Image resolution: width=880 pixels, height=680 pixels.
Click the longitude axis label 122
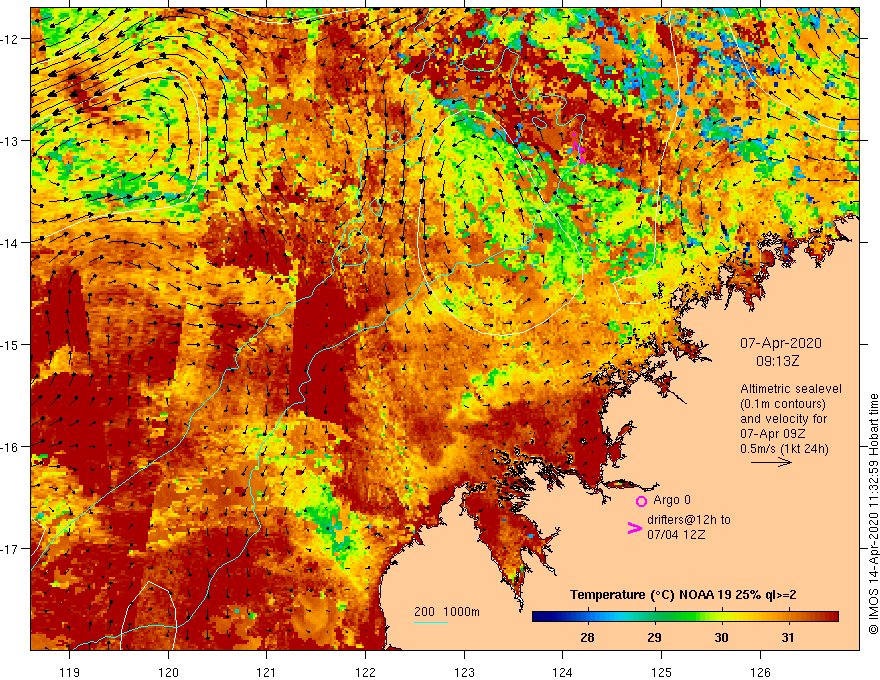[x=365, y=672]
